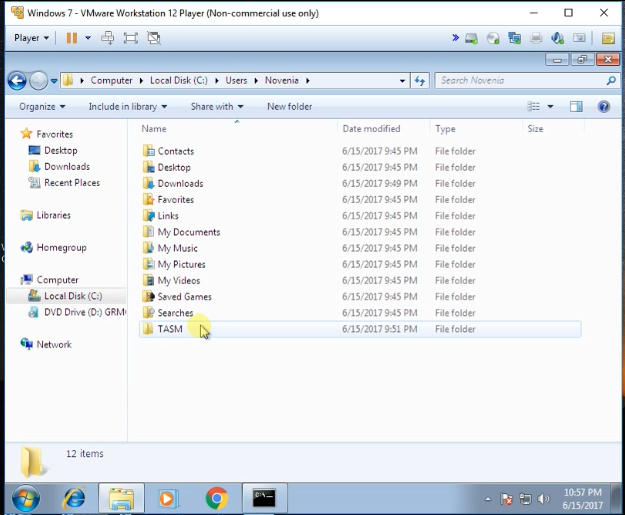Click the yellow notes icon in VMware toolbar
Viewport: 625px width, 515px height.
pos(608,38)
